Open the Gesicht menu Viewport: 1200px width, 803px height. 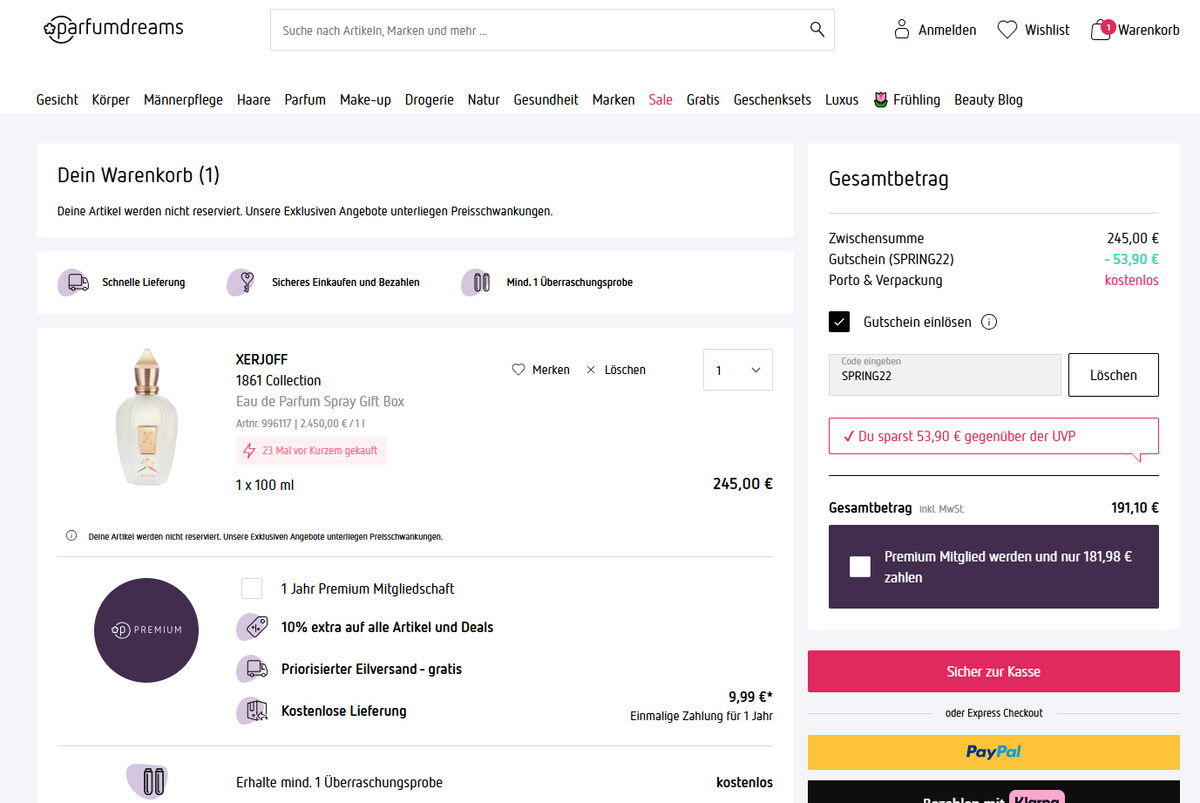(57, 100)
